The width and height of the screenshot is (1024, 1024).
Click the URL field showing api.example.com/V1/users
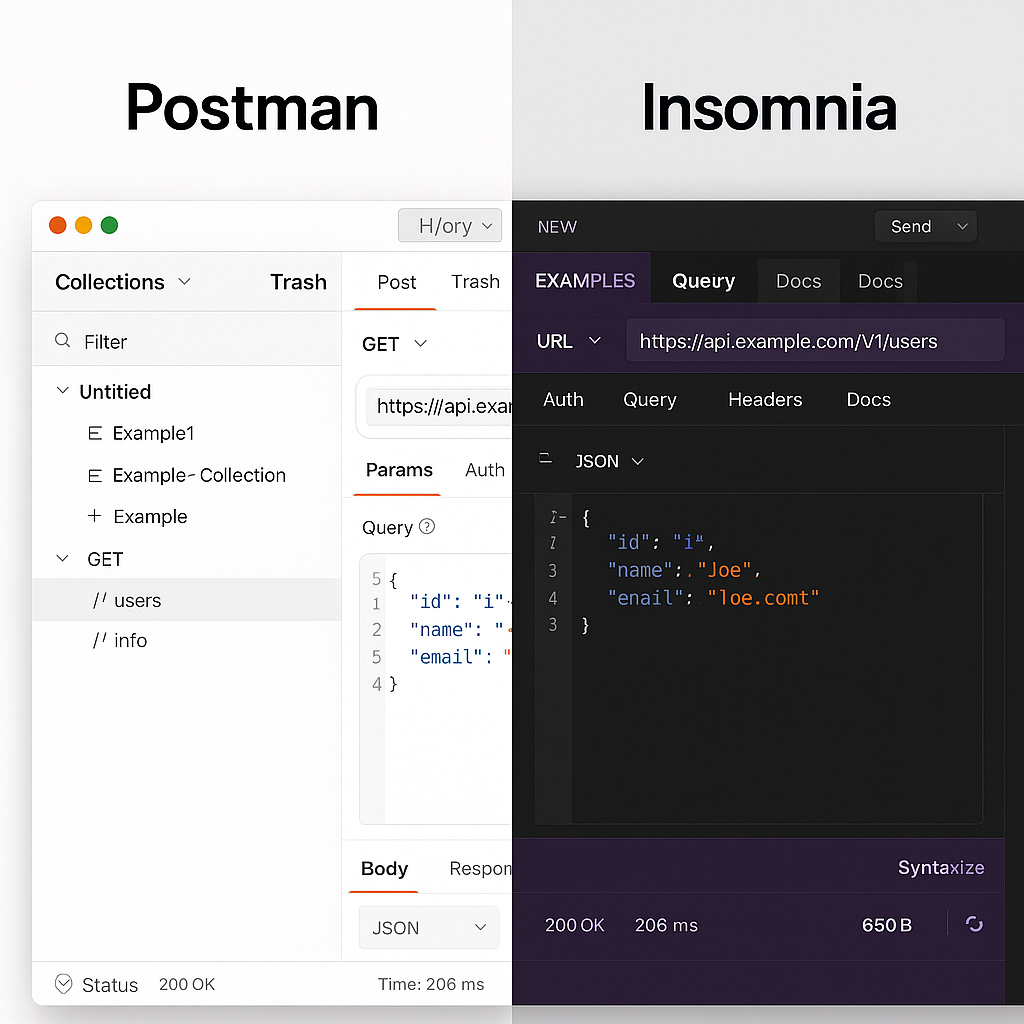pyautogui.click(x=814, y=341)
